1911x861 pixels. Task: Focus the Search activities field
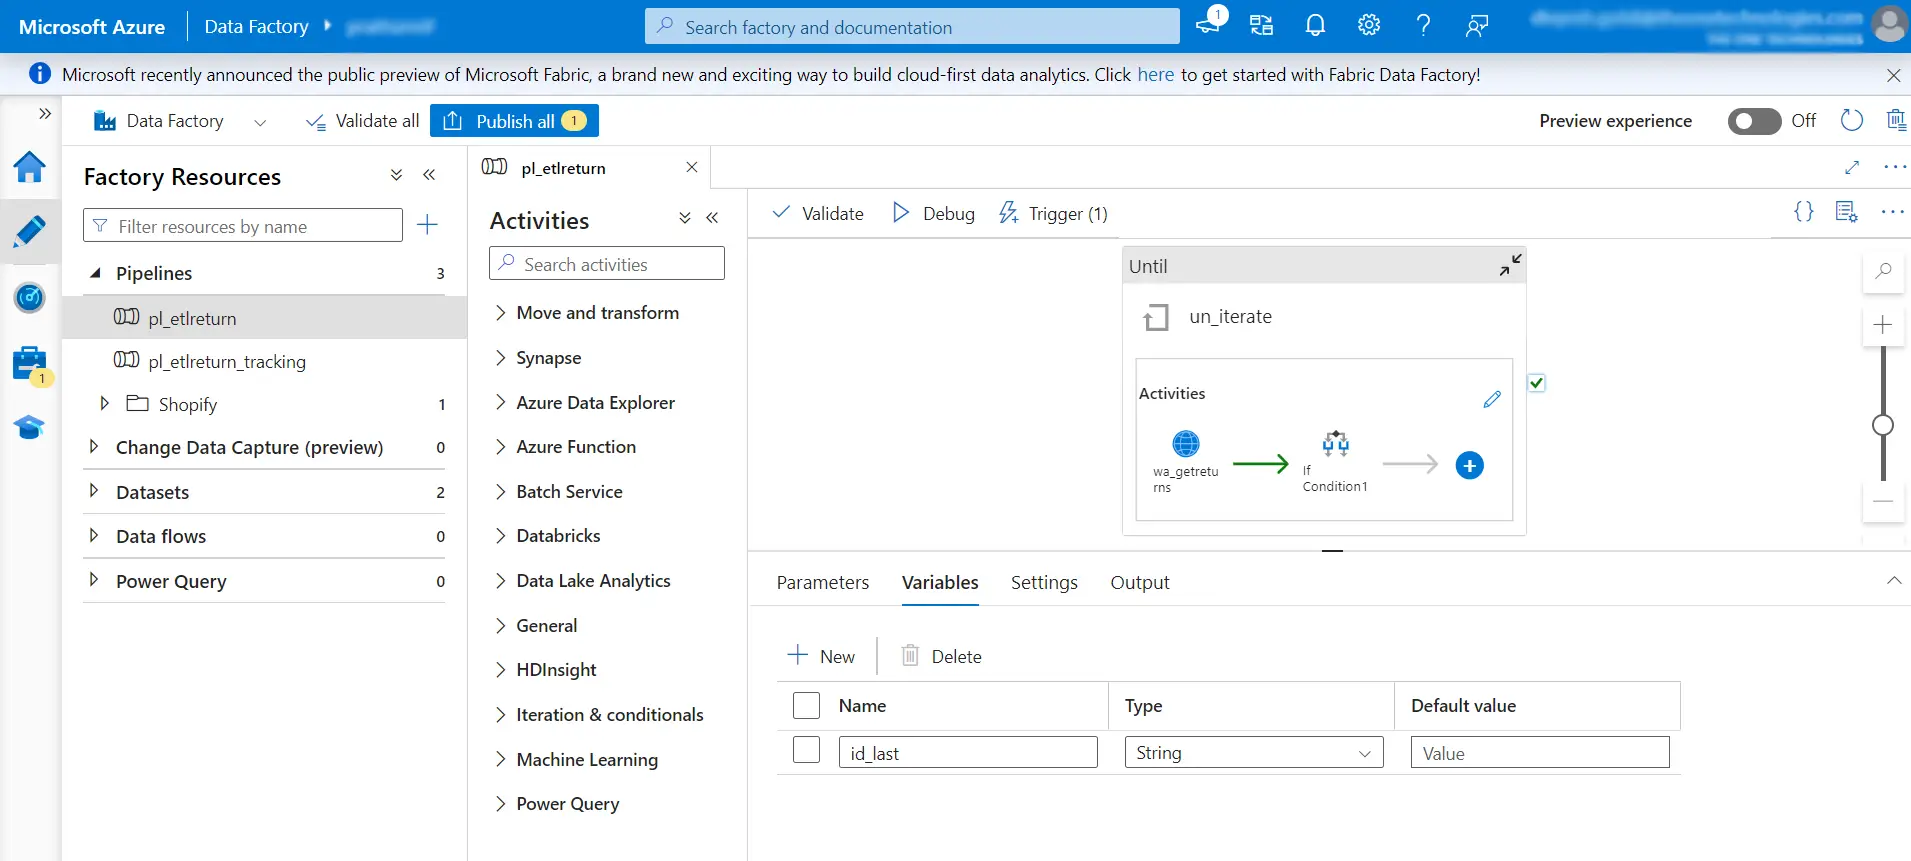(x=607, y=264)
